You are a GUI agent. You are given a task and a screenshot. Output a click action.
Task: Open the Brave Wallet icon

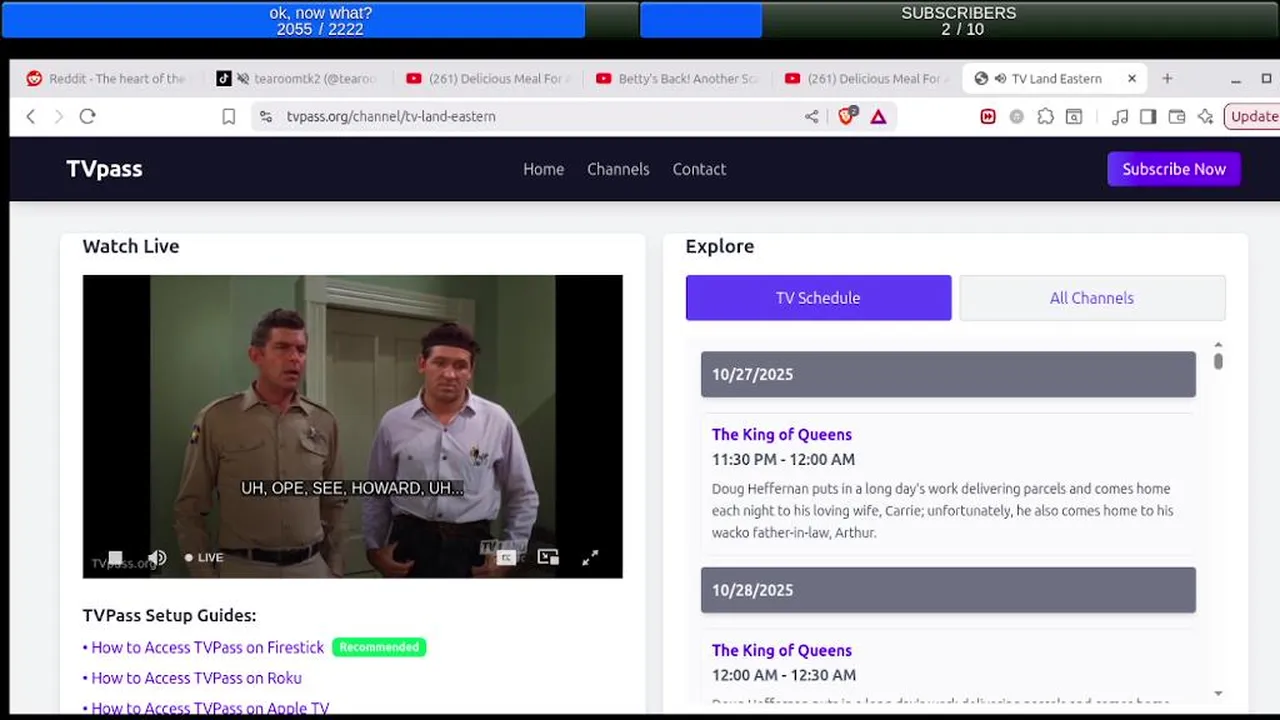point(1177,117)
